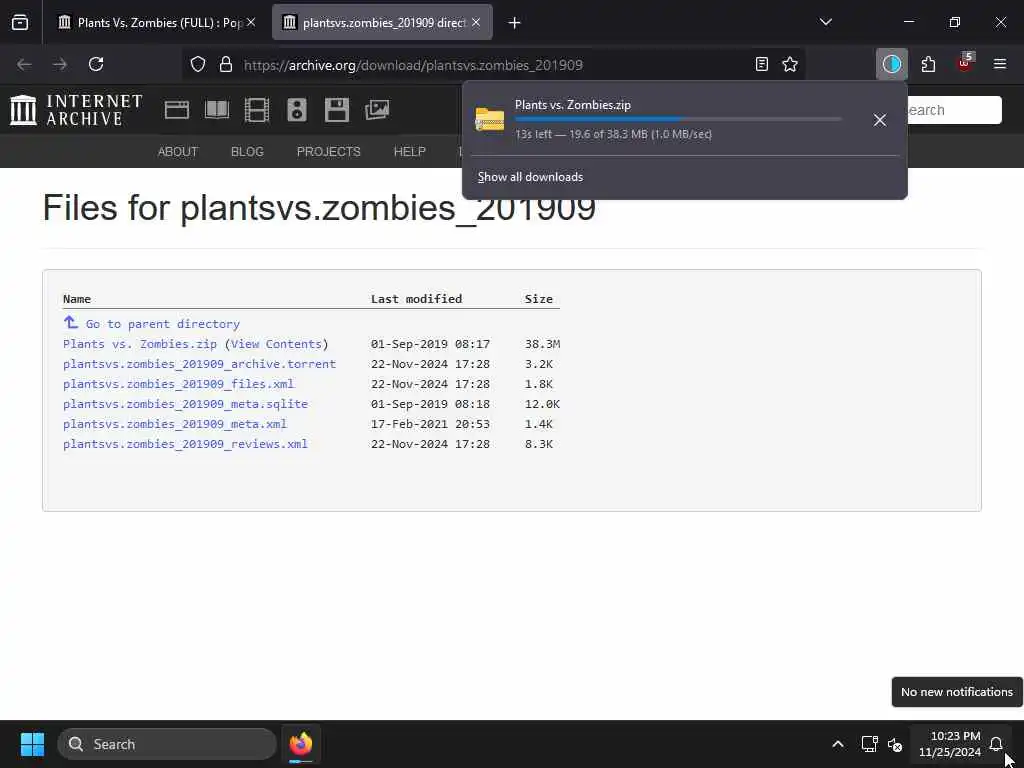Go back to previous page
This screenshot has width=1024, height=768.
click(24, 64)
